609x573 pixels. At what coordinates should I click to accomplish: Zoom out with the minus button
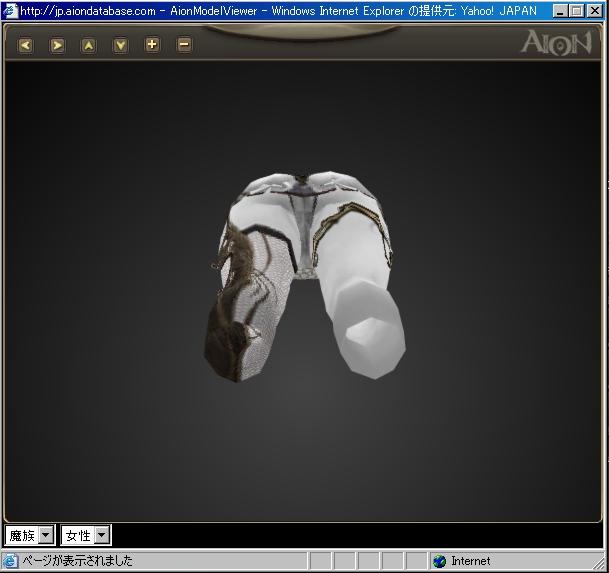(184, 45)
